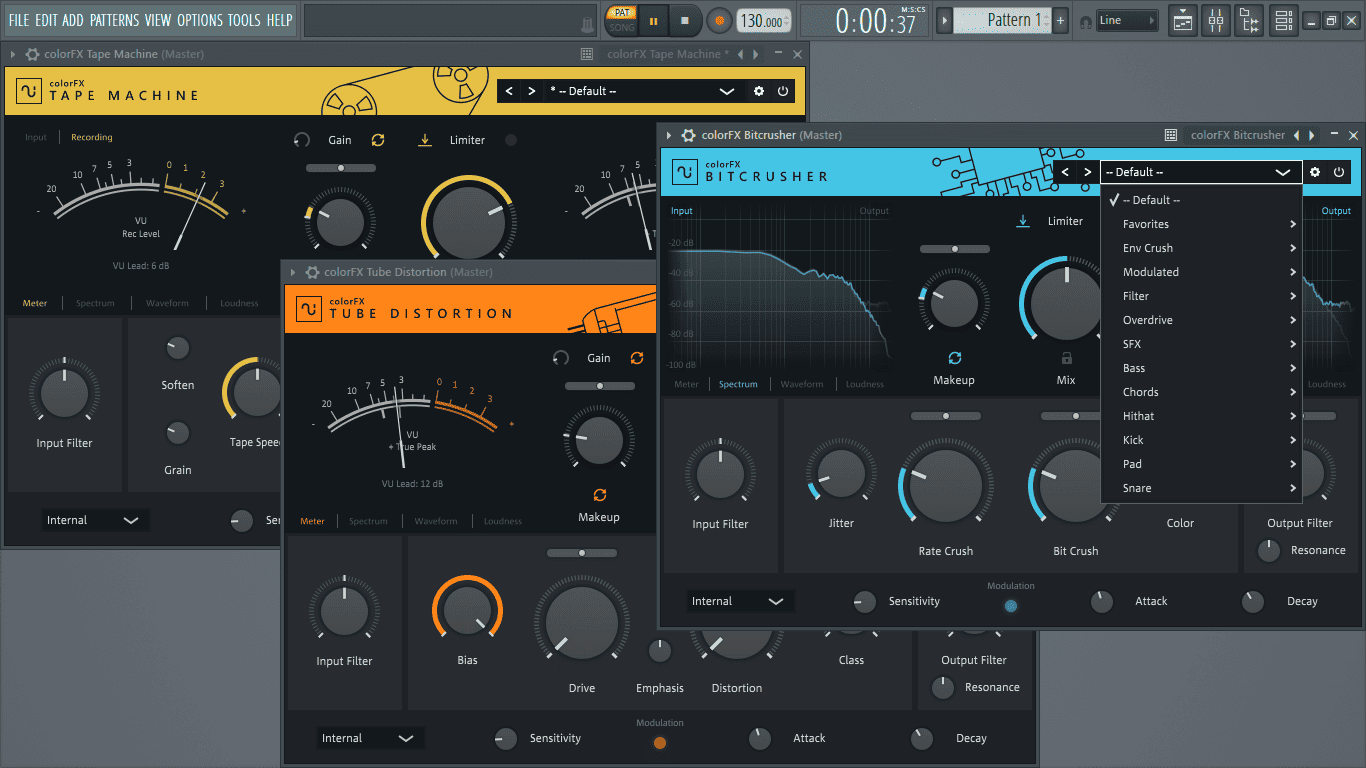Switch Tape Machine meter to Input

(x=36, y=137)
